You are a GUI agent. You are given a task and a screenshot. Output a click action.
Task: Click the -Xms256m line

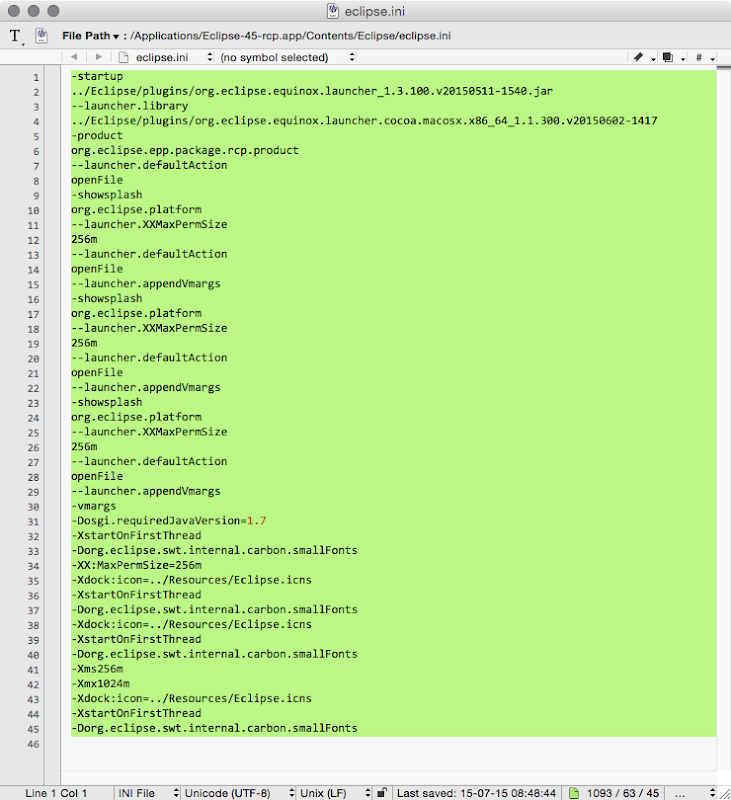pyautogui.click(x=97, y=668)
